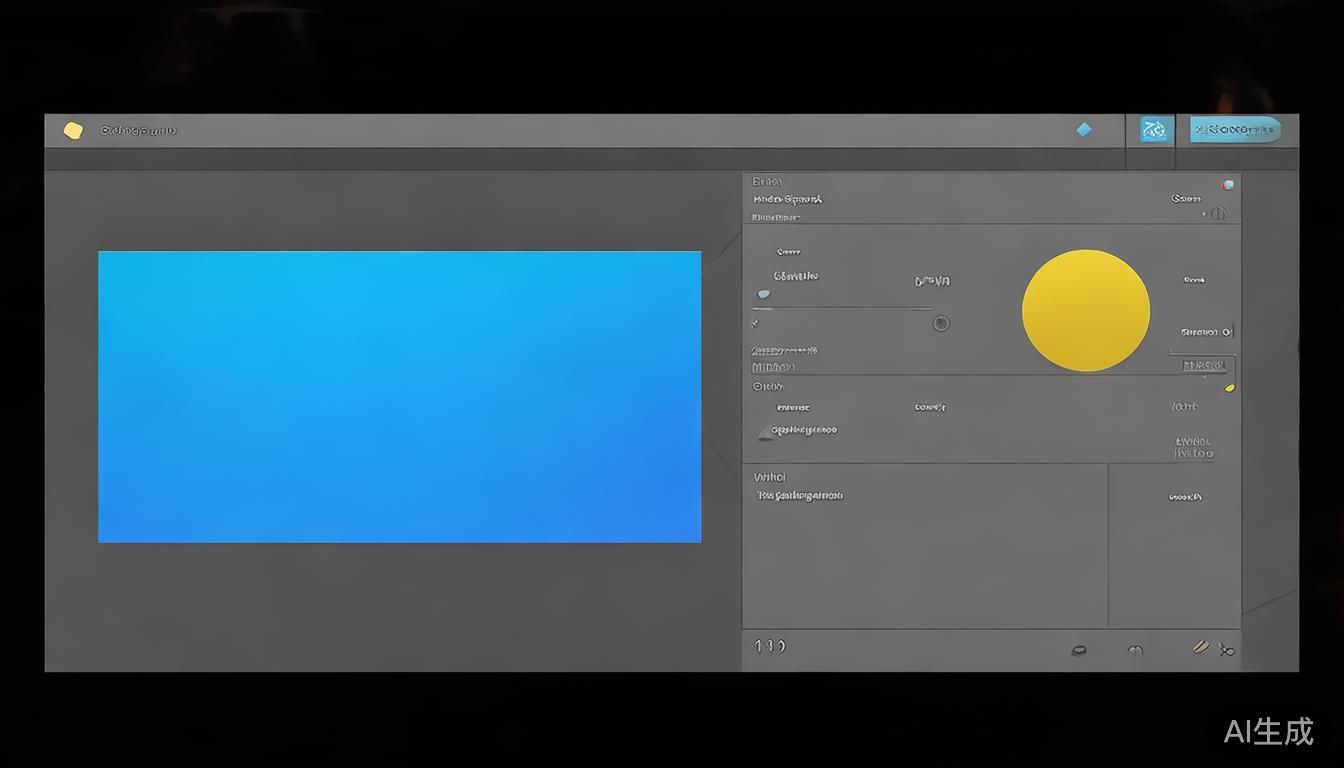The height and width of the screenshot is (768, 1344).
Task: Click the small blue oval icon above the slider
Action: [x=764, y=295]
